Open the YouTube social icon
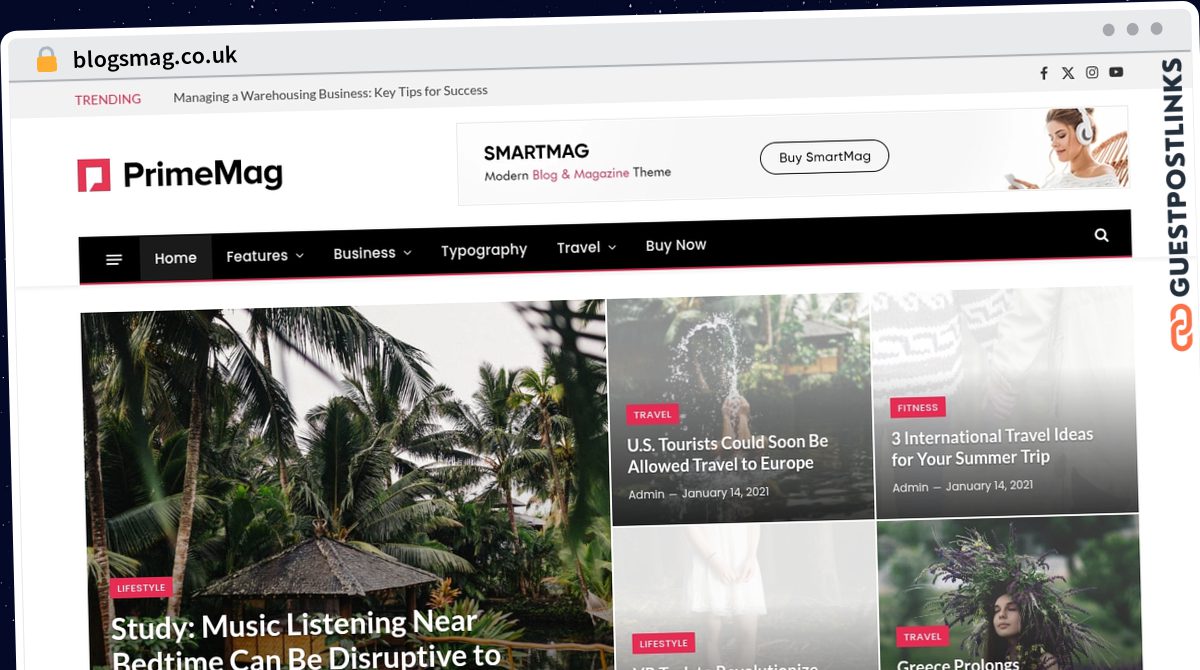The image size is (1200, 670). [1116, 72]
